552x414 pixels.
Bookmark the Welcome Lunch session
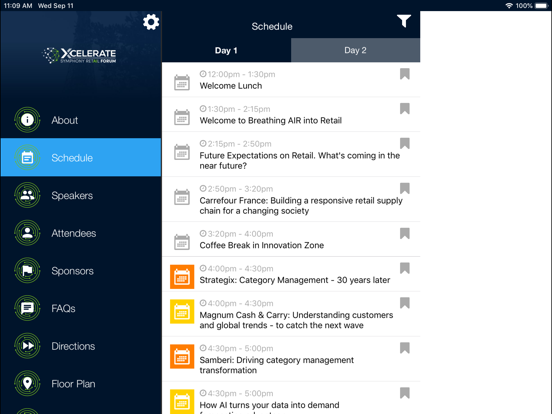tap(405, 74)
